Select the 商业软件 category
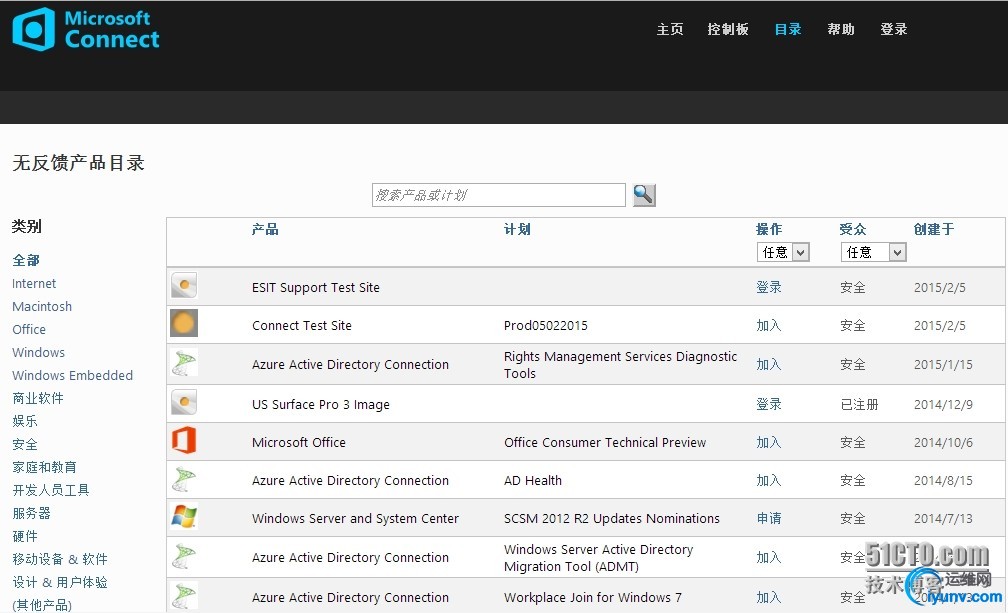The width and height of the screenshot is (1008, 613). (x=38, y=398)
